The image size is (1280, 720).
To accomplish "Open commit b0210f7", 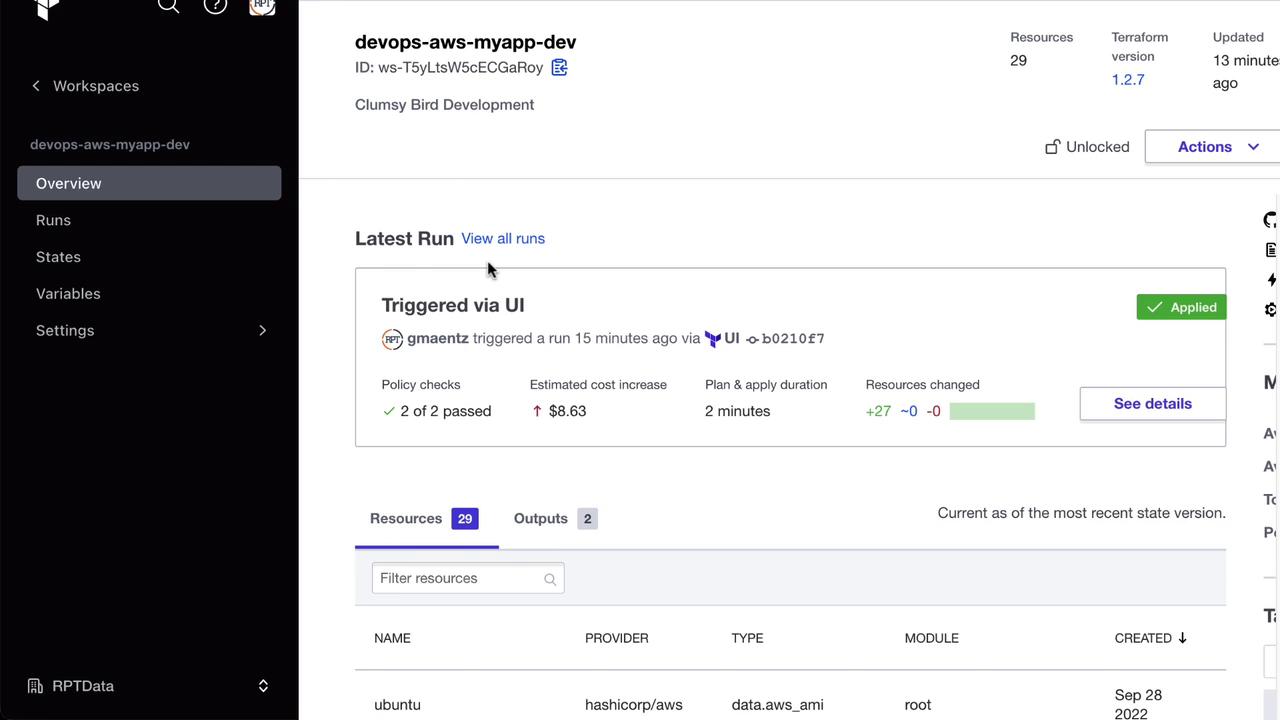I will (793, 339).
